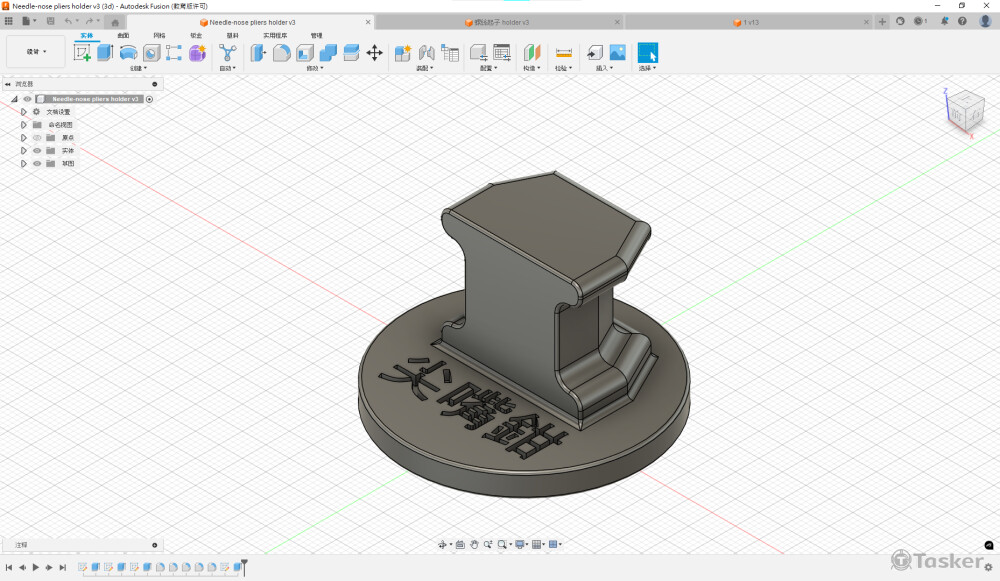Select the Create Sketch tool
The width and height of the screenshot is (1000, 581).
pyautogui.click(x=82, y=53)
